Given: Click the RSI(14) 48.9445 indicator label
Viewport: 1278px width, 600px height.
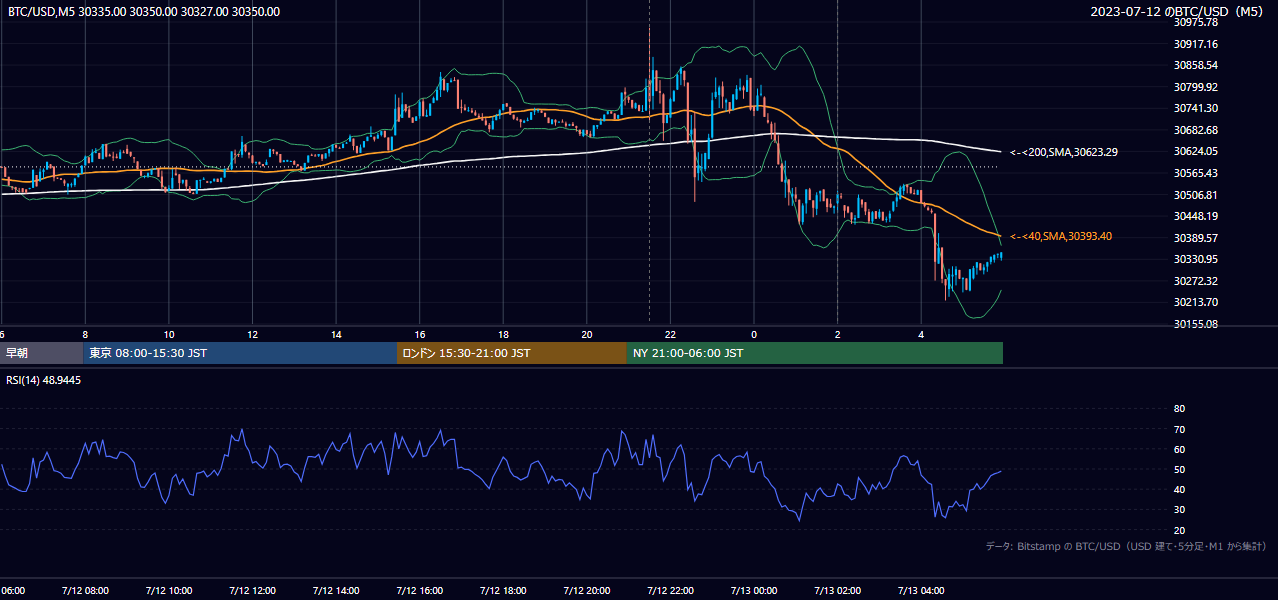Looking at the screenshot, I should [x=44, y=380].
